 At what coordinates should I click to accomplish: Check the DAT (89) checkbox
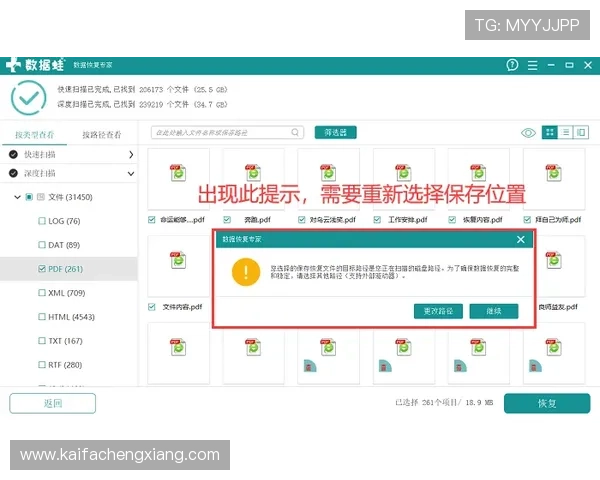pyautogui.click(x=42, y=245)
